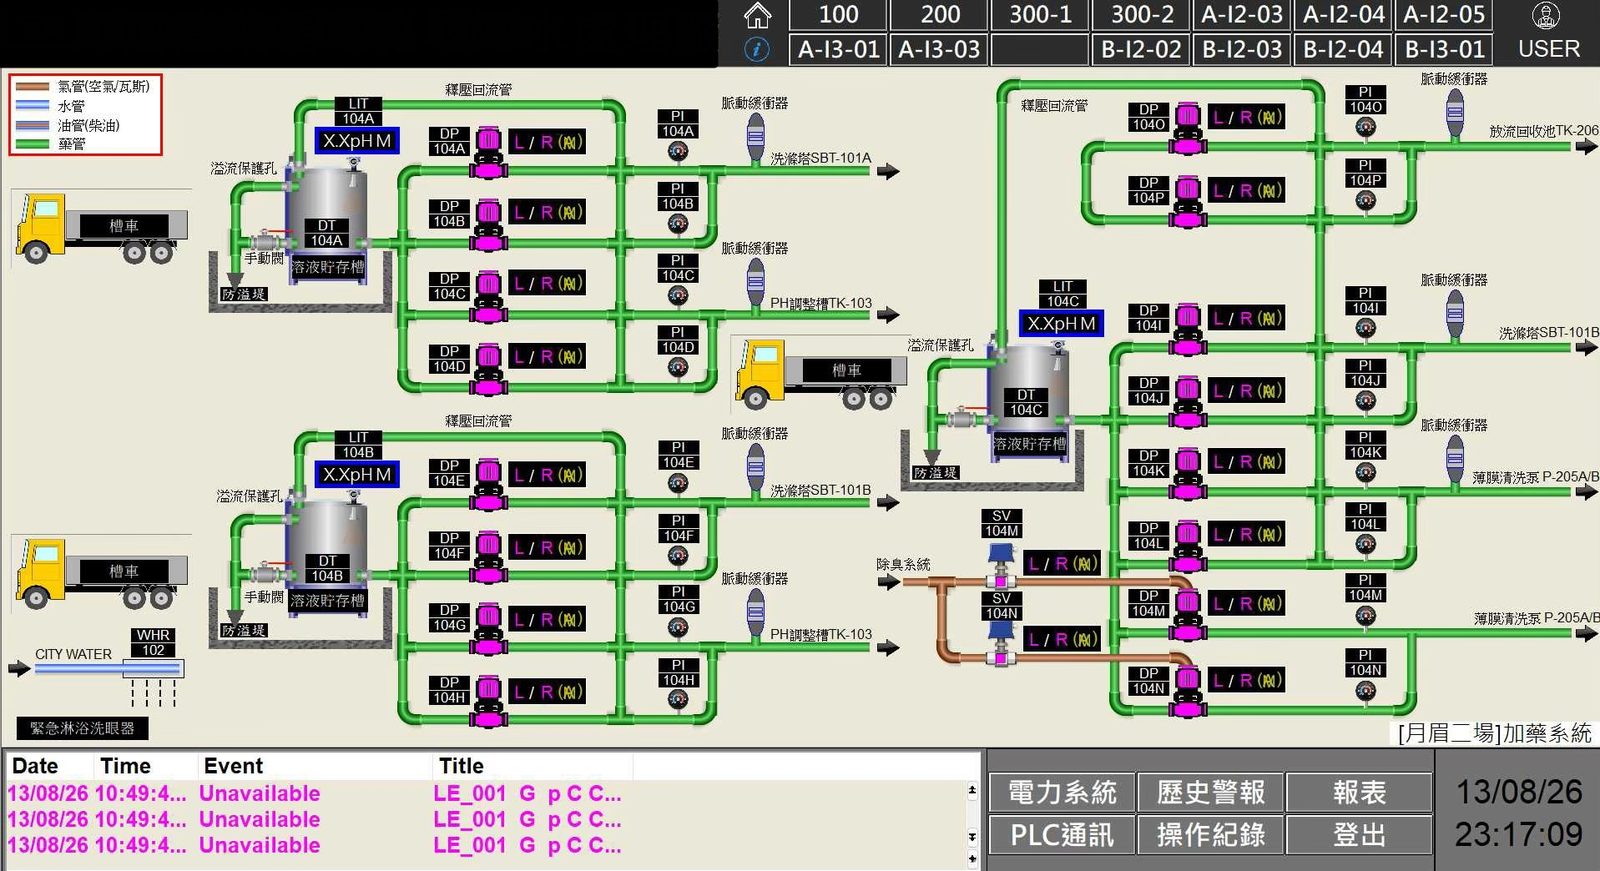Screen dimensions: 1600x871
Task: Click pressure gauge PI 104M
Action: tap(1365, 615)
